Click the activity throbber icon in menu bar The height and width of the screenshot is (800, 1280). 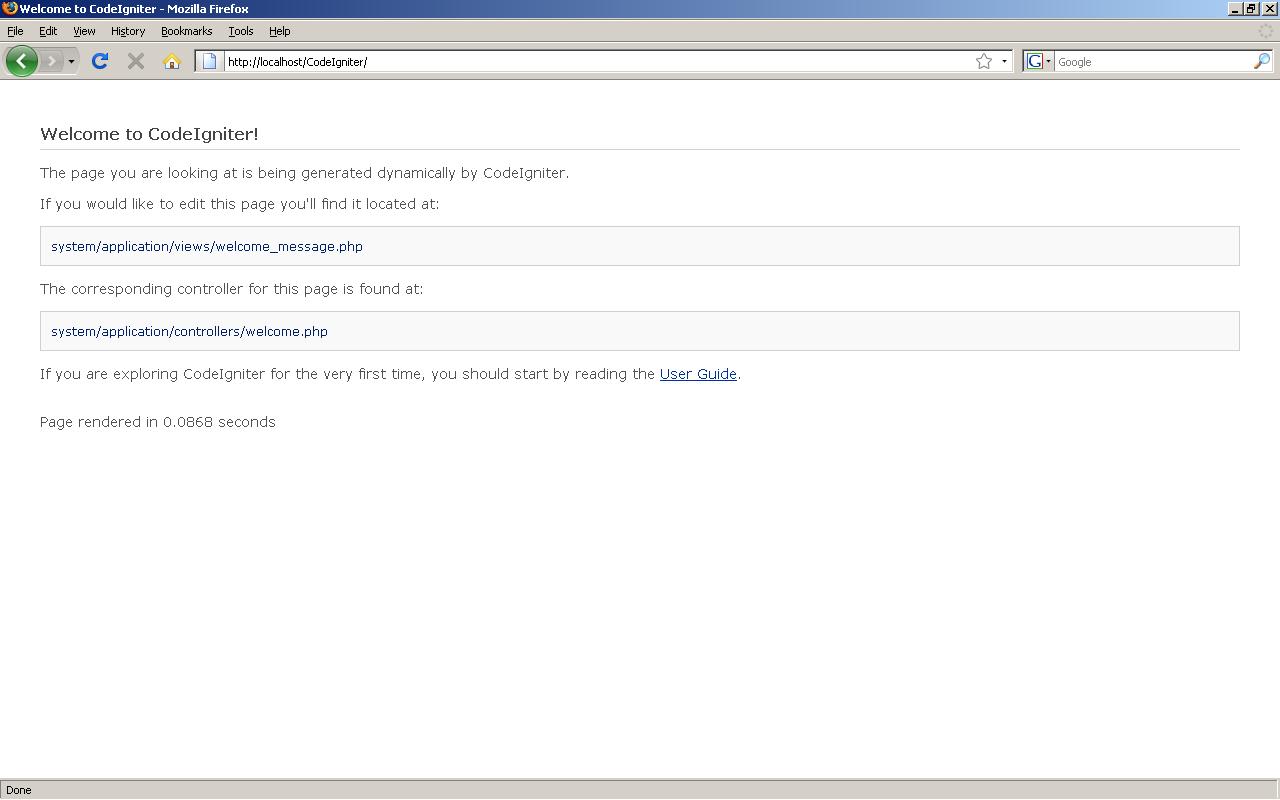(x=1266, y=31)
